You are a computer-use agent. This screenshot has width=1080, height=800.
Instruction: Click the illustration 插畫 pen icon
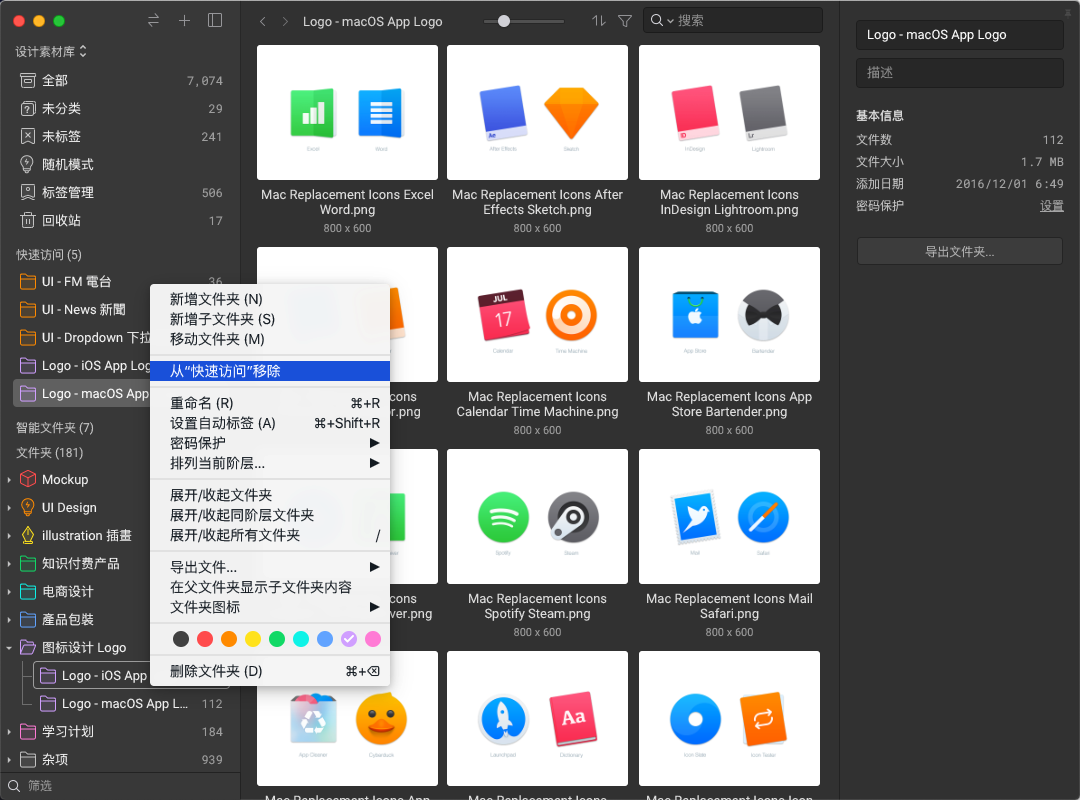28,535
